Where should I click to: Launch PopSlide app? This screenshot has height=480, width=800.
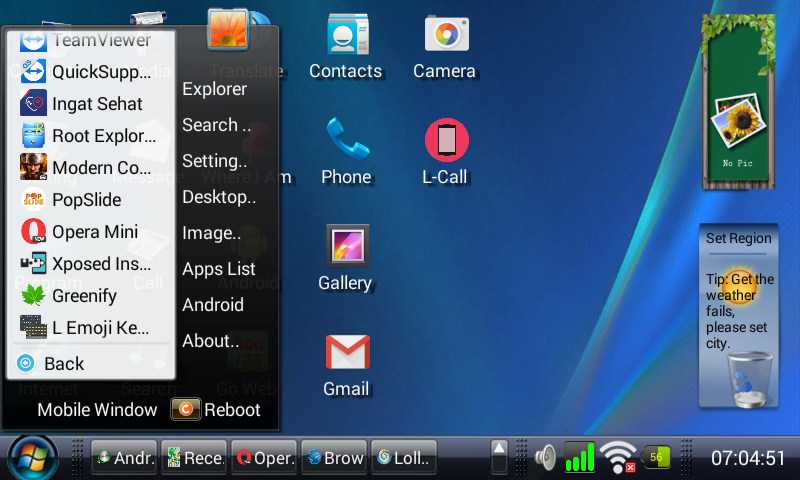91,199
